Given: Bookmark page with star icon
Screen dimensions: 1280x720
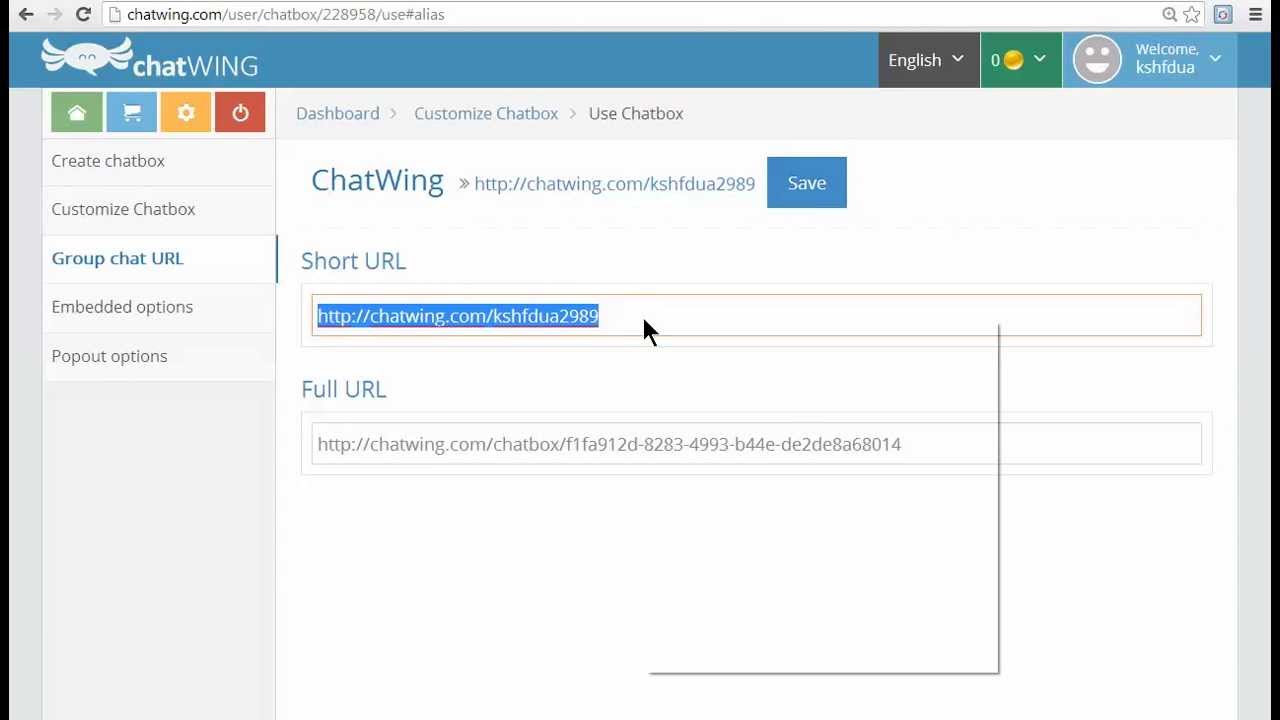Looking at the screenshot, I should point(1192,14).
